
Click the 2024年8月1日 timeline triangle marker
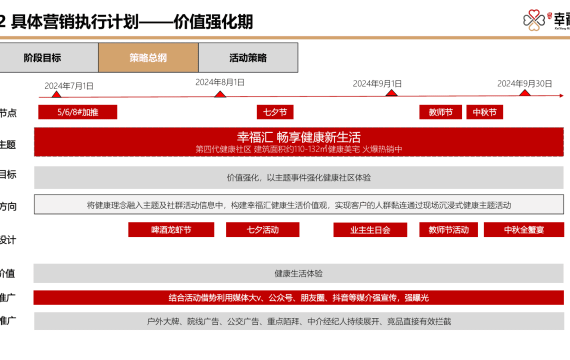(220, 94)
